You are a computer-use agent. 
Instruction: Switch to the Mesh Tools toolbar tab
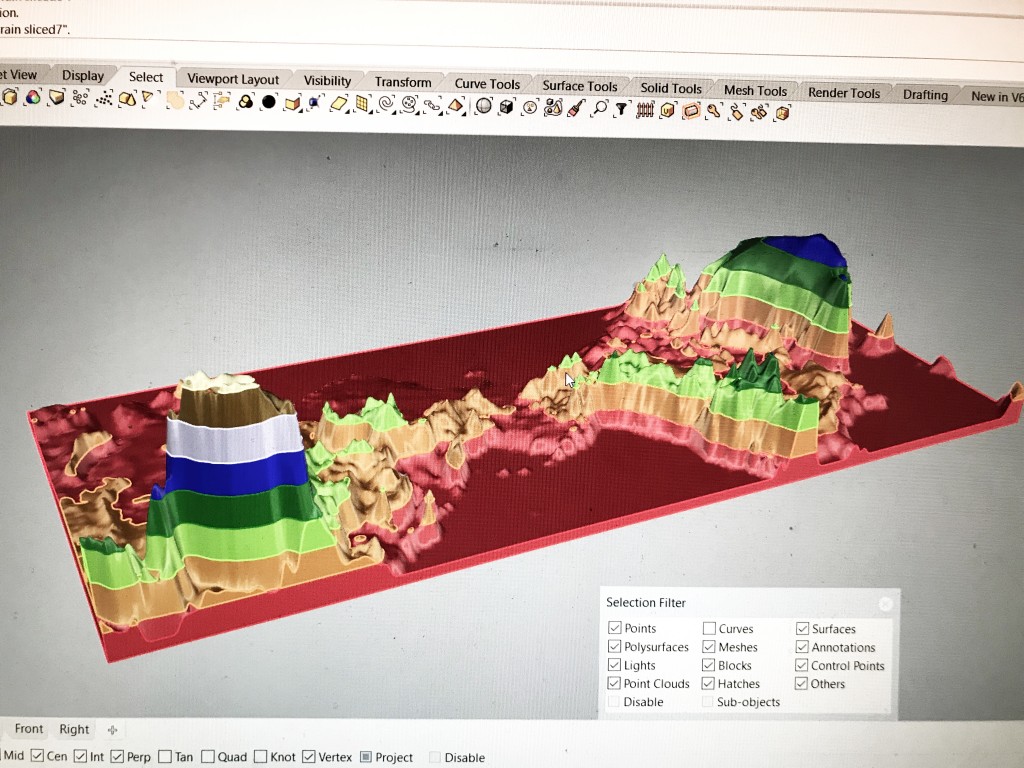[755, 90]
